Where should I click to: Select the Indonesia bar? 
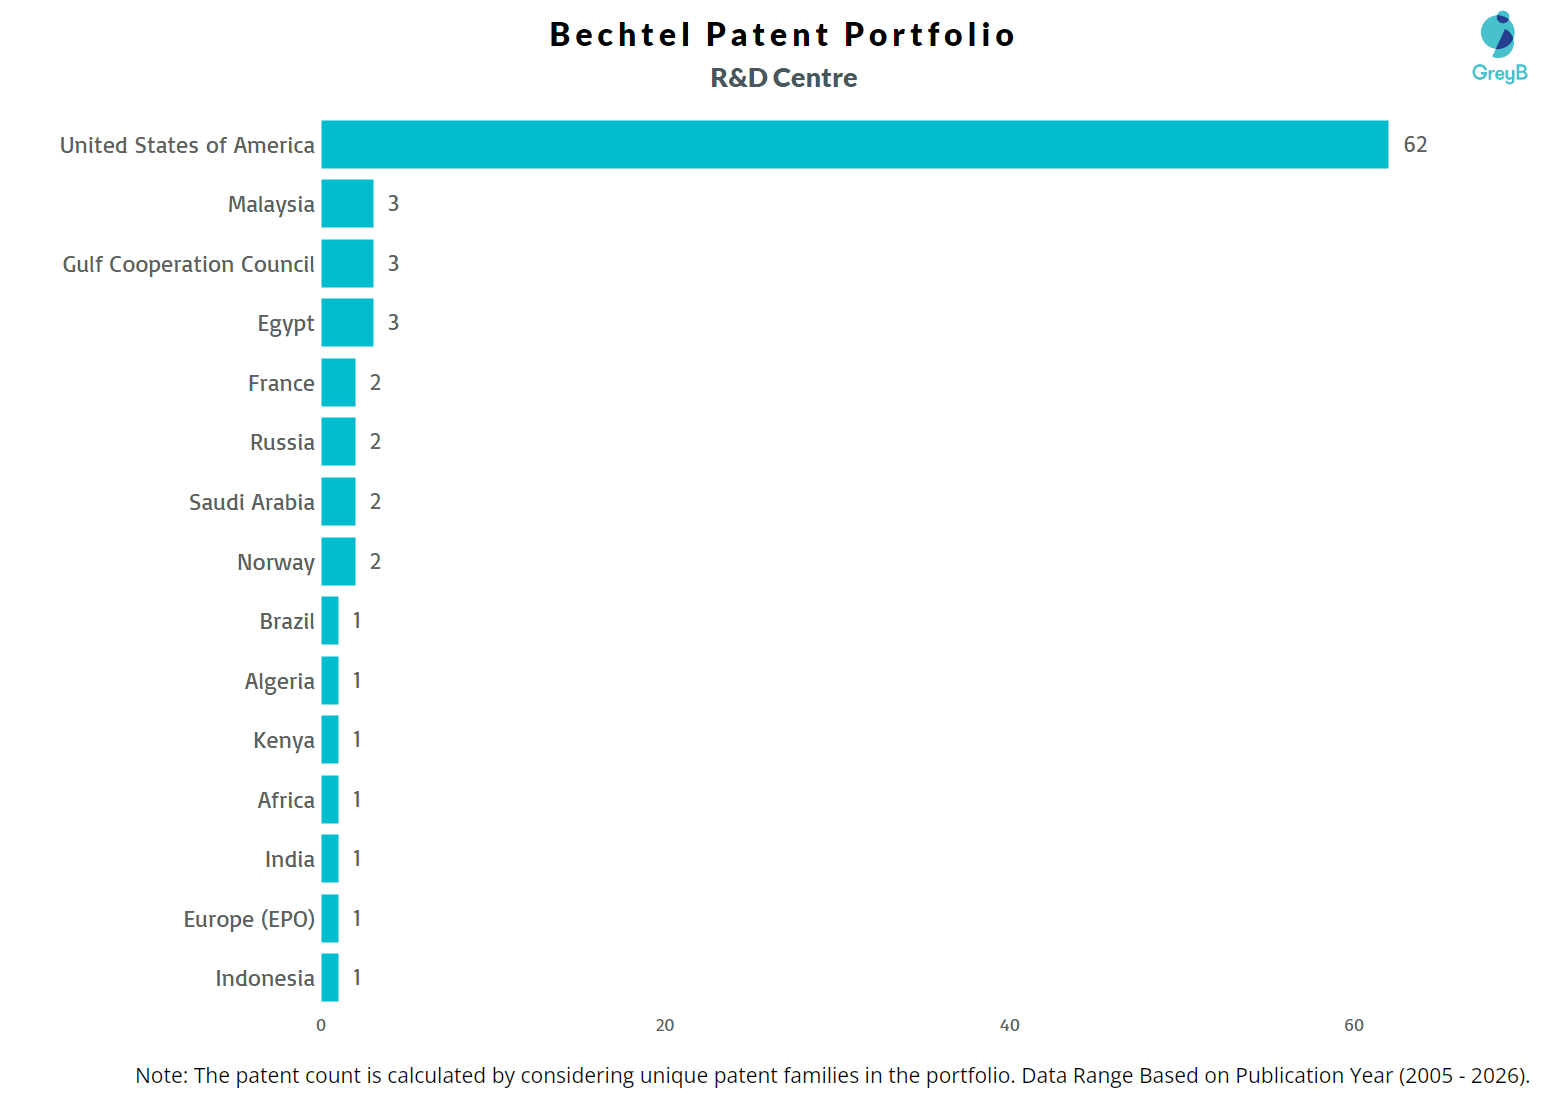tap(330, 978)
